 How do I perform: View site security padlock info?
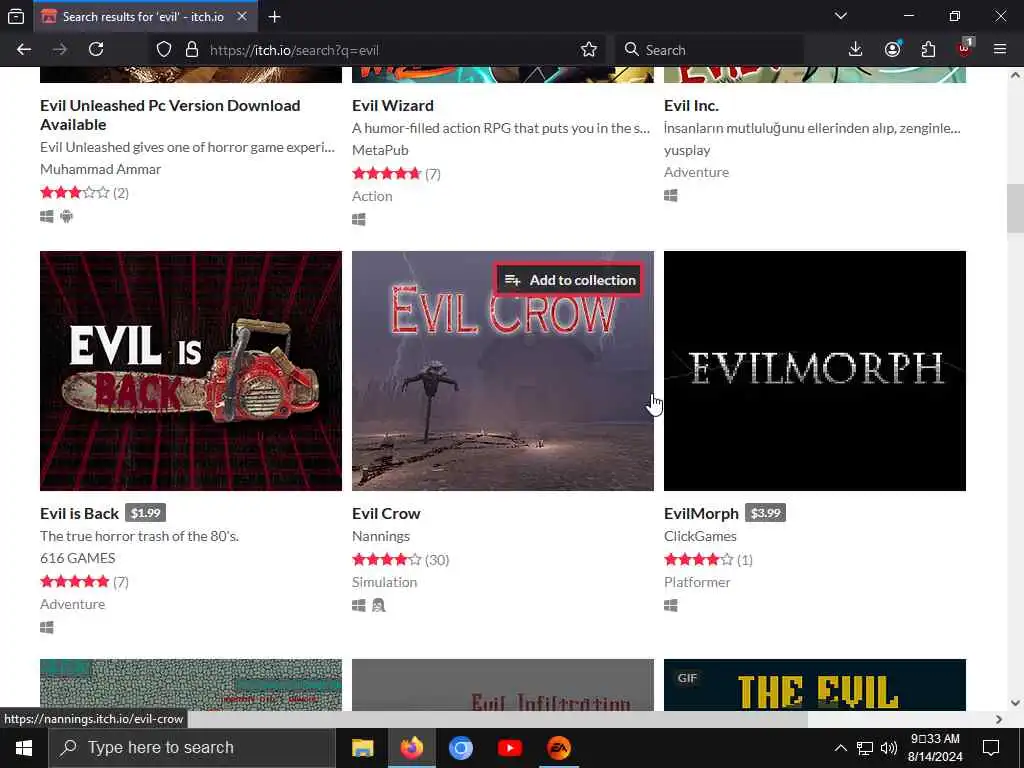[191, 50]
